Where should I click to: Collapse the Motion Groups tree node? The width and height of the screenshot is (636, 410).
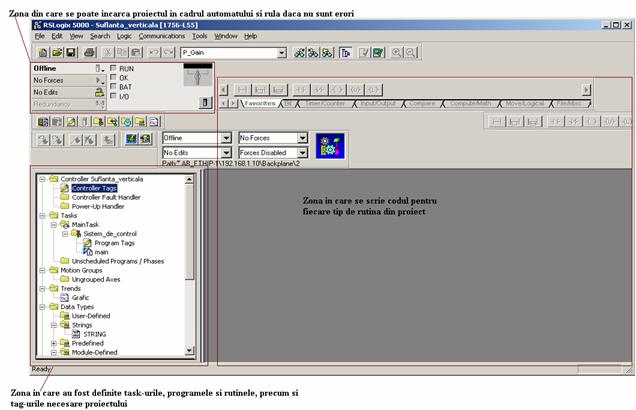click(x=42, y=270)
